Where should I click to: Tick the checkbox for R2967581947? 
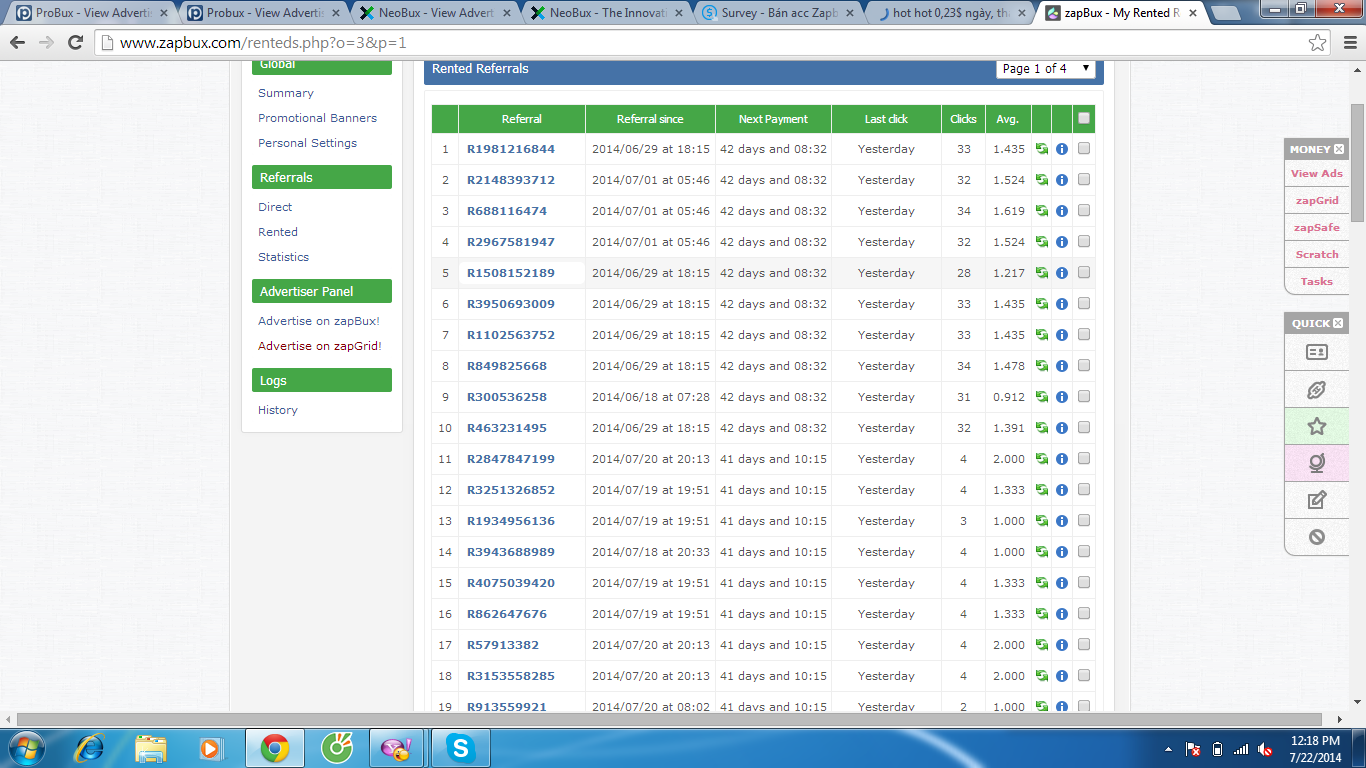(x=1084, y=242)
